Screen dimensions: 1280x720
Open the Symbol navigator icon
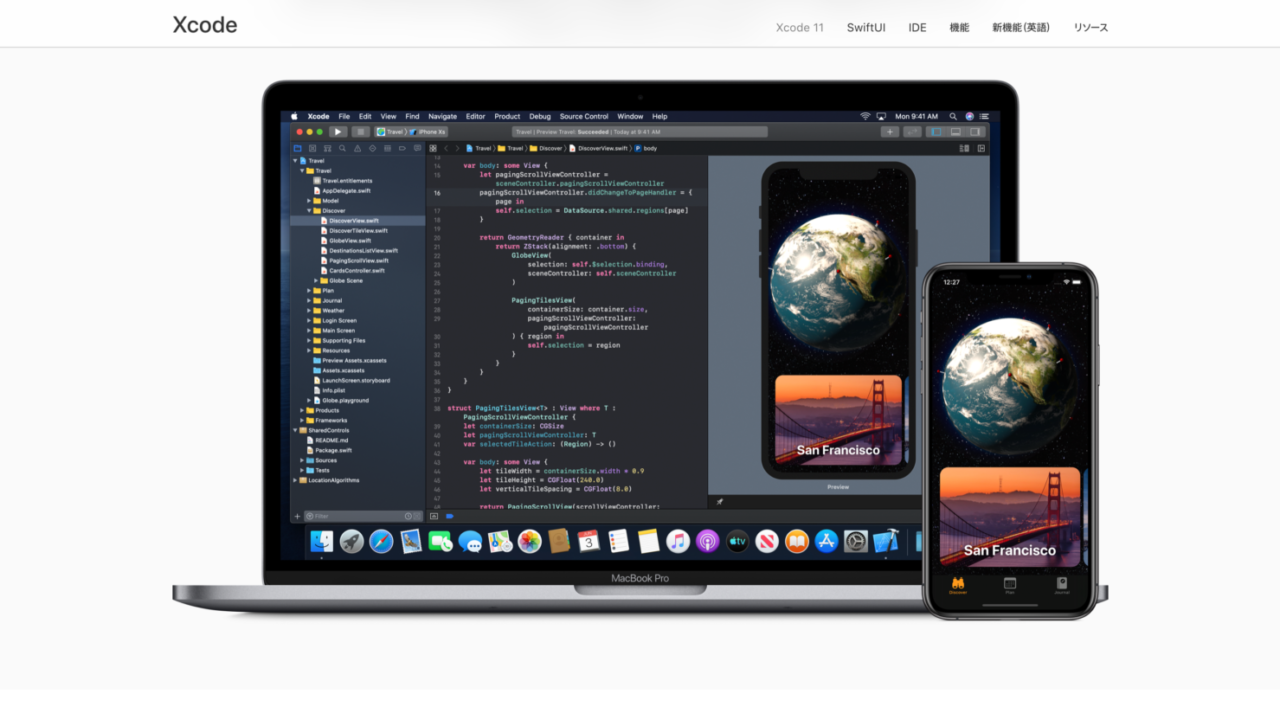tap(328, 148)
